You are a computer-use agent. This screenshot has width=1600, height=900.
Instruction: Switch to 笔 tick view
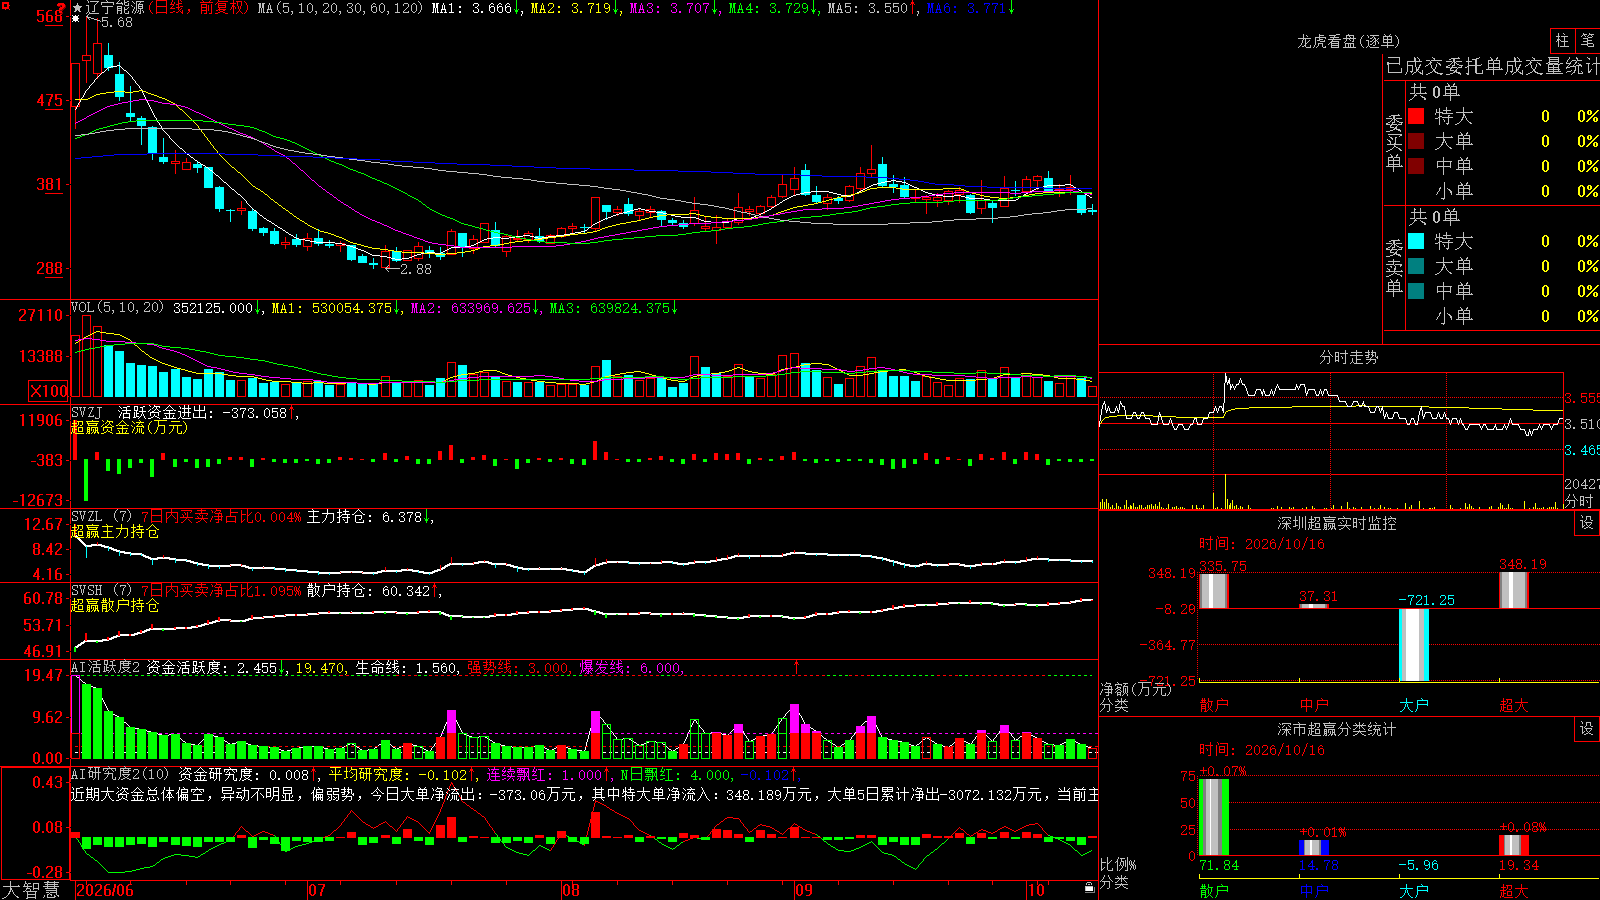tap(1587, 41)
